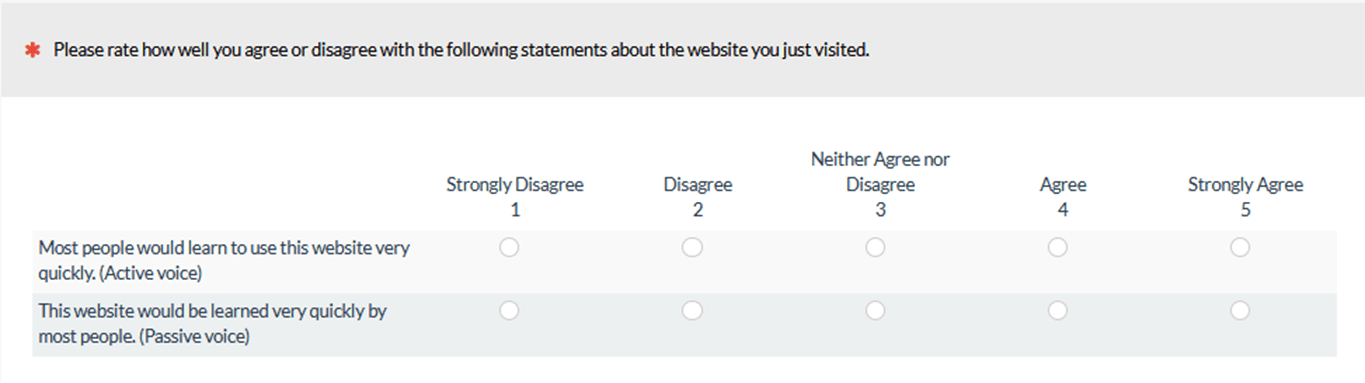Select Strongly Agree for the passive voice statement
The height and width of the screenshot is (383, 1365).
pyautogui.click(x=1240, y=311)
